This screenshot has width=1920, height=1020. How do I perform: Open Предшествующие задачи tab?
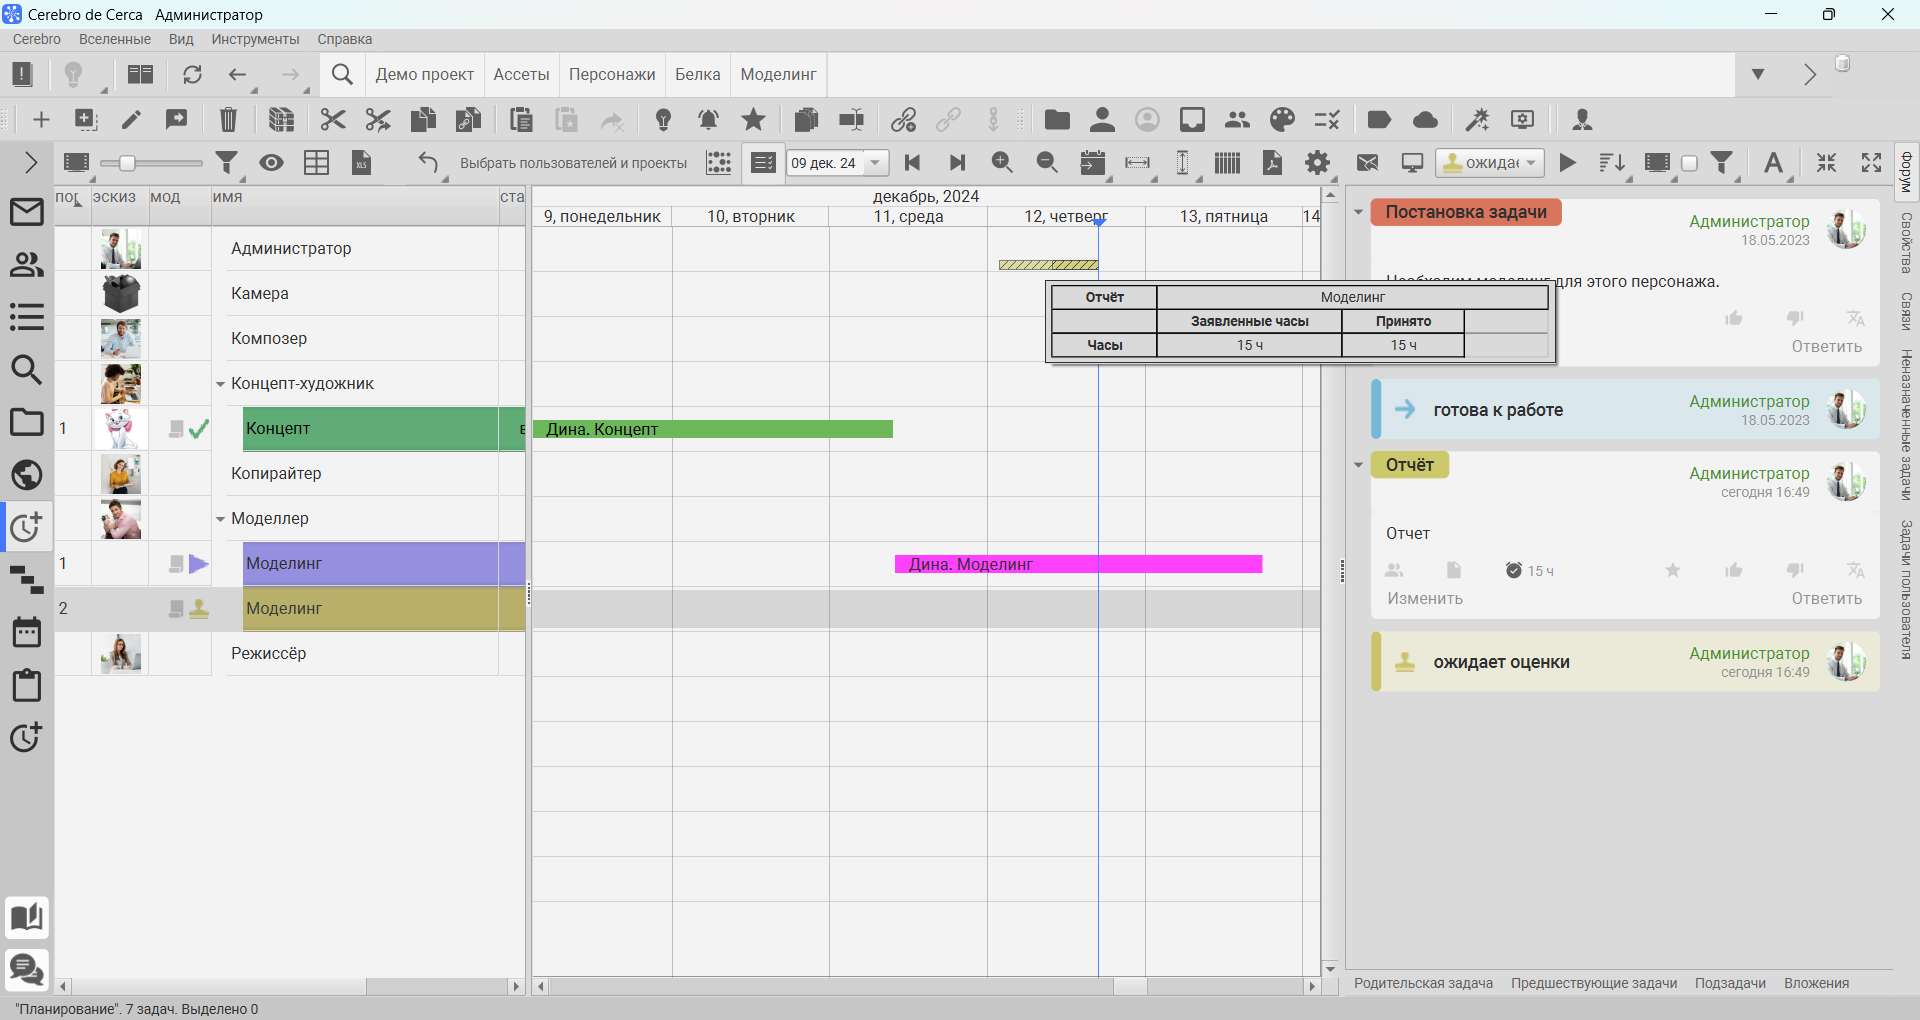(1594, 983)
